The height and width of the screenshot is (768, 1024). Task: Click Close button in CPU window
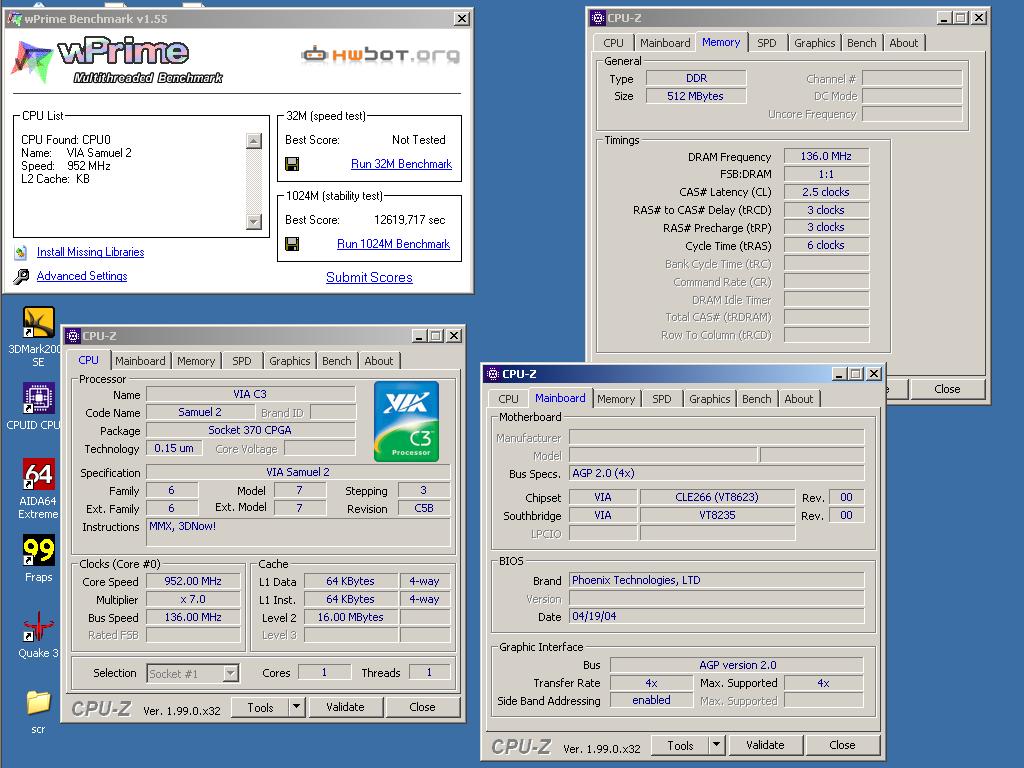422,707
